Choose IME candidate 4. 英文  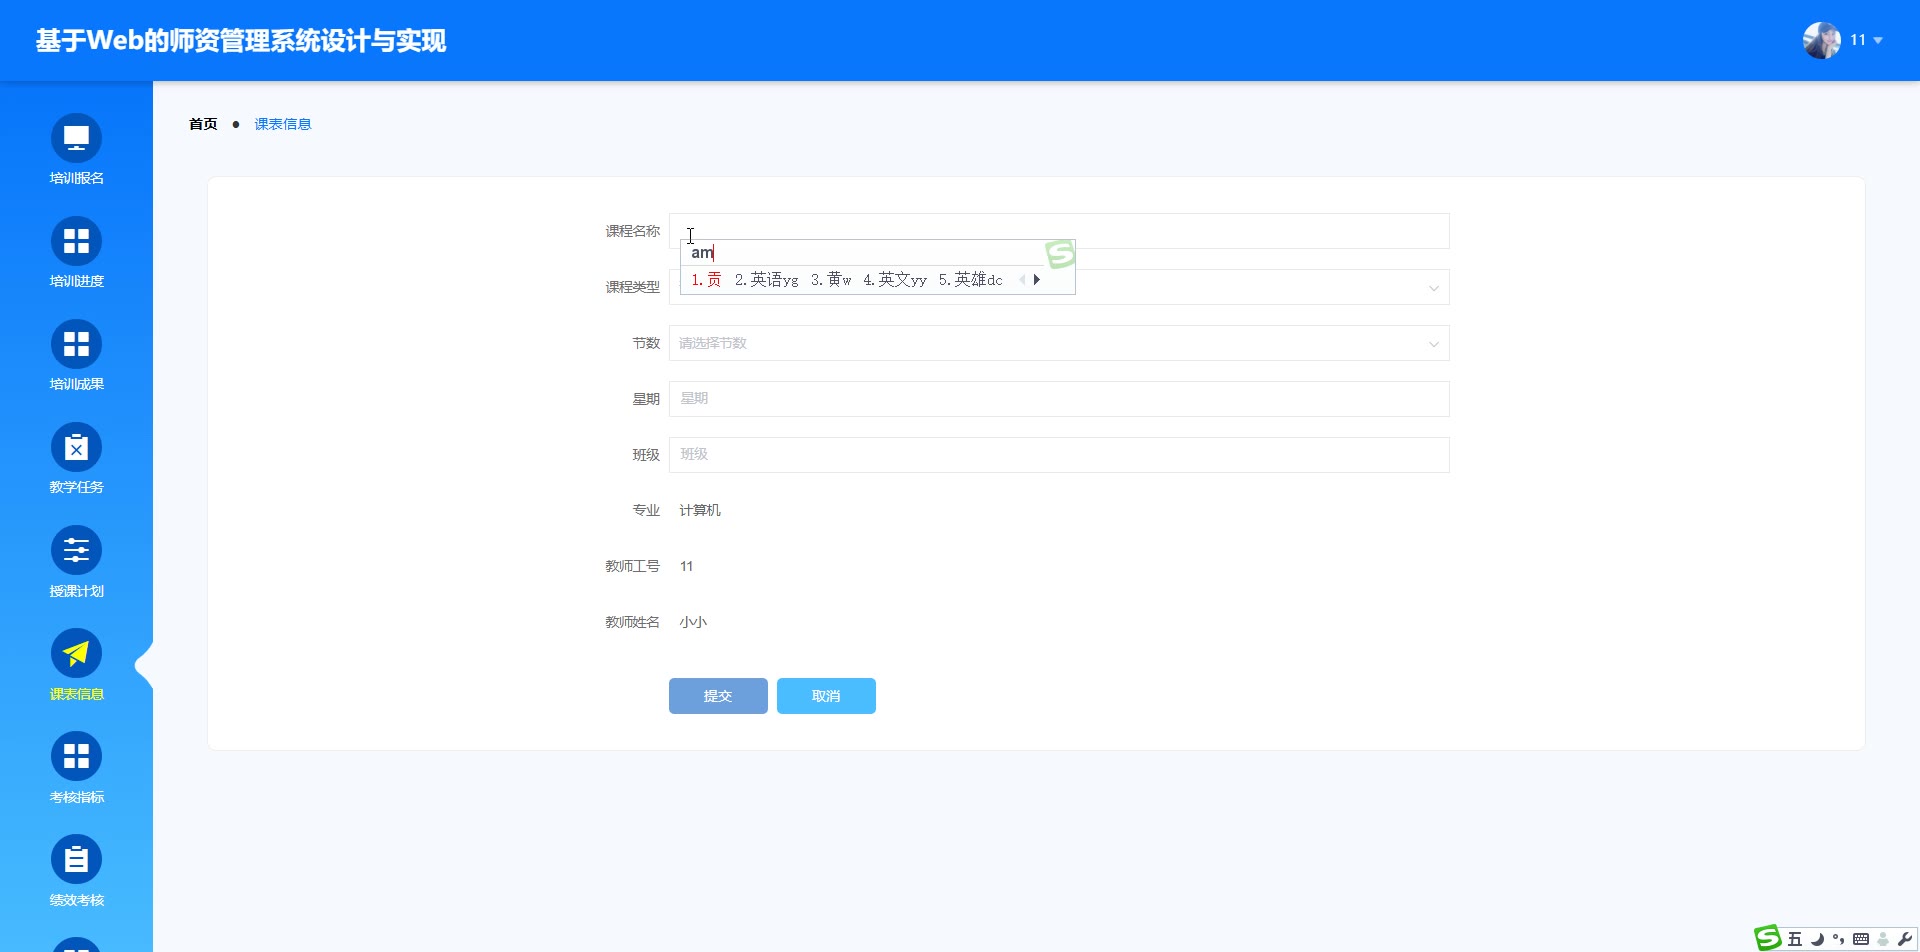pos(895,280)
